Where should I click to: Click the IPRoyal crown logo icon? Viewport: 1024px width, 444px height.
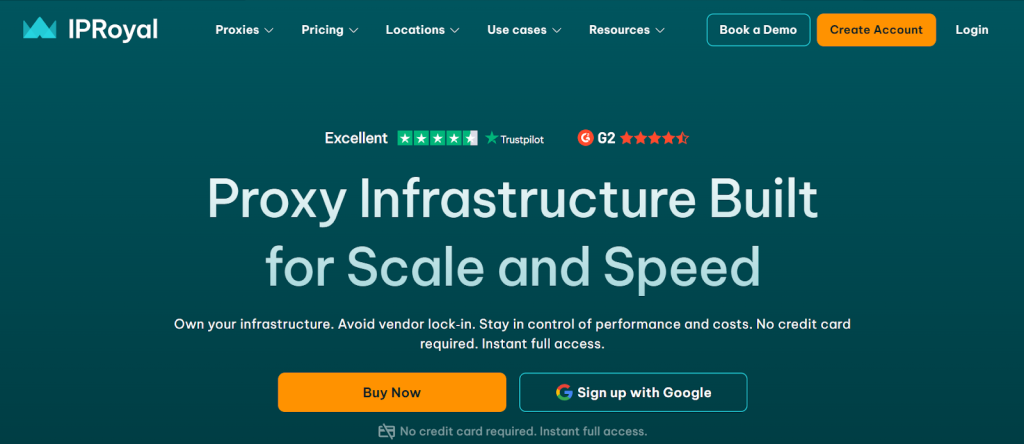[x=40, y=29]
